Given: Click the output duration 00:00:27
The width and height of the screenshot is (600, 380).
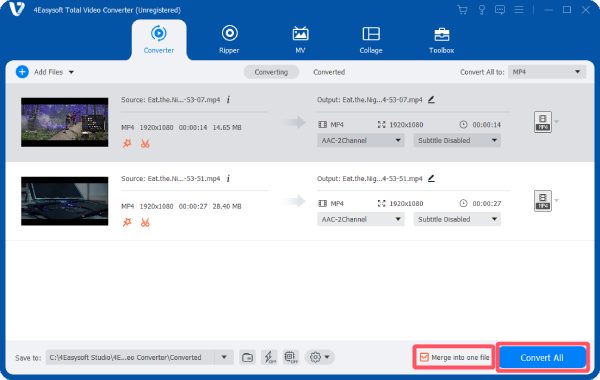Looking at the screenshot, I should [486, 204].
